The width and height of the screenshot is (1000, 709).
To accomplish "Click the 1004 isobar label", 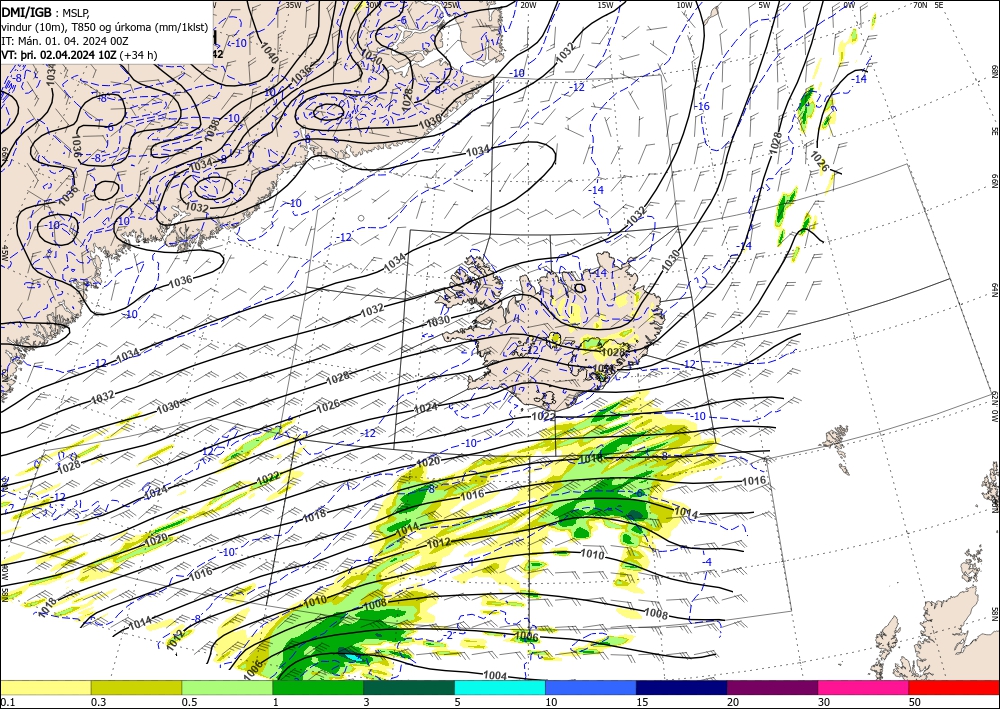I will click(495, 675).
